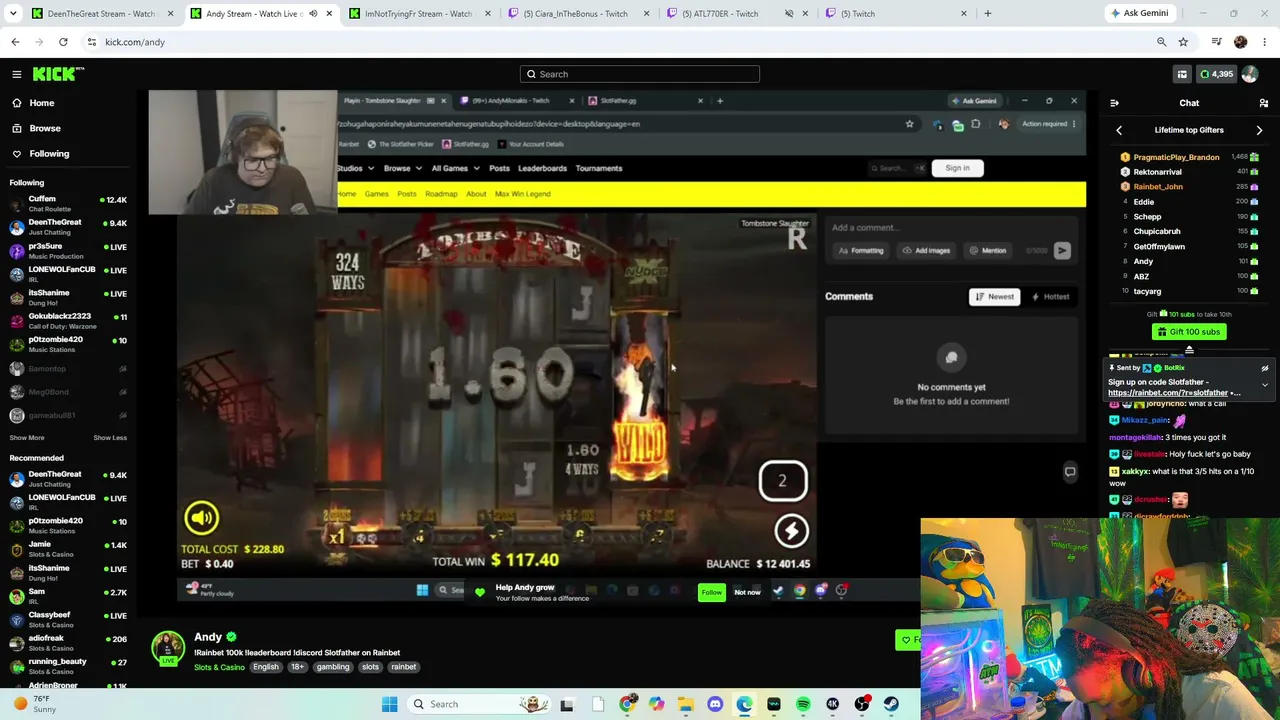Follow Andy with the green Follow button

click(x=711, y=592)
